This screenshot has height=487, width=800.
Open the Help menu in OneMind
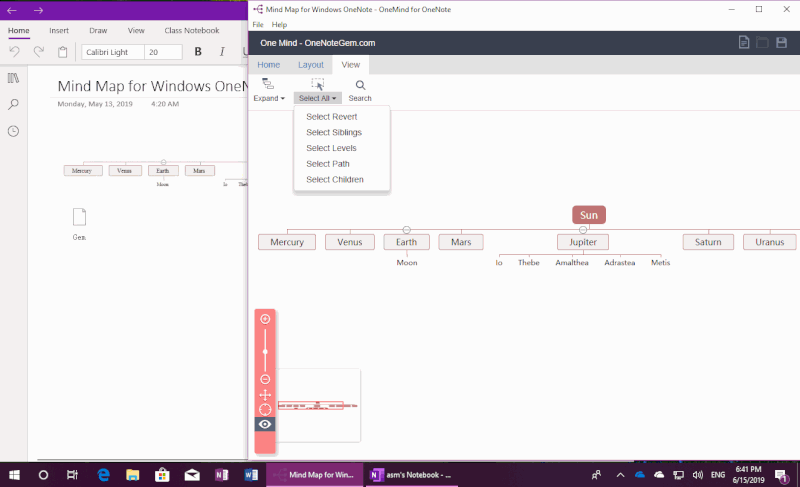[279, 24]
